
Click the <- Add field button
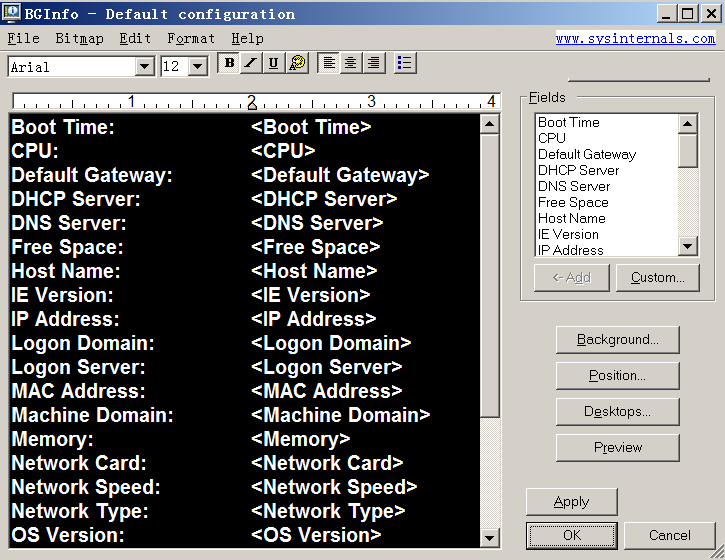572,277
